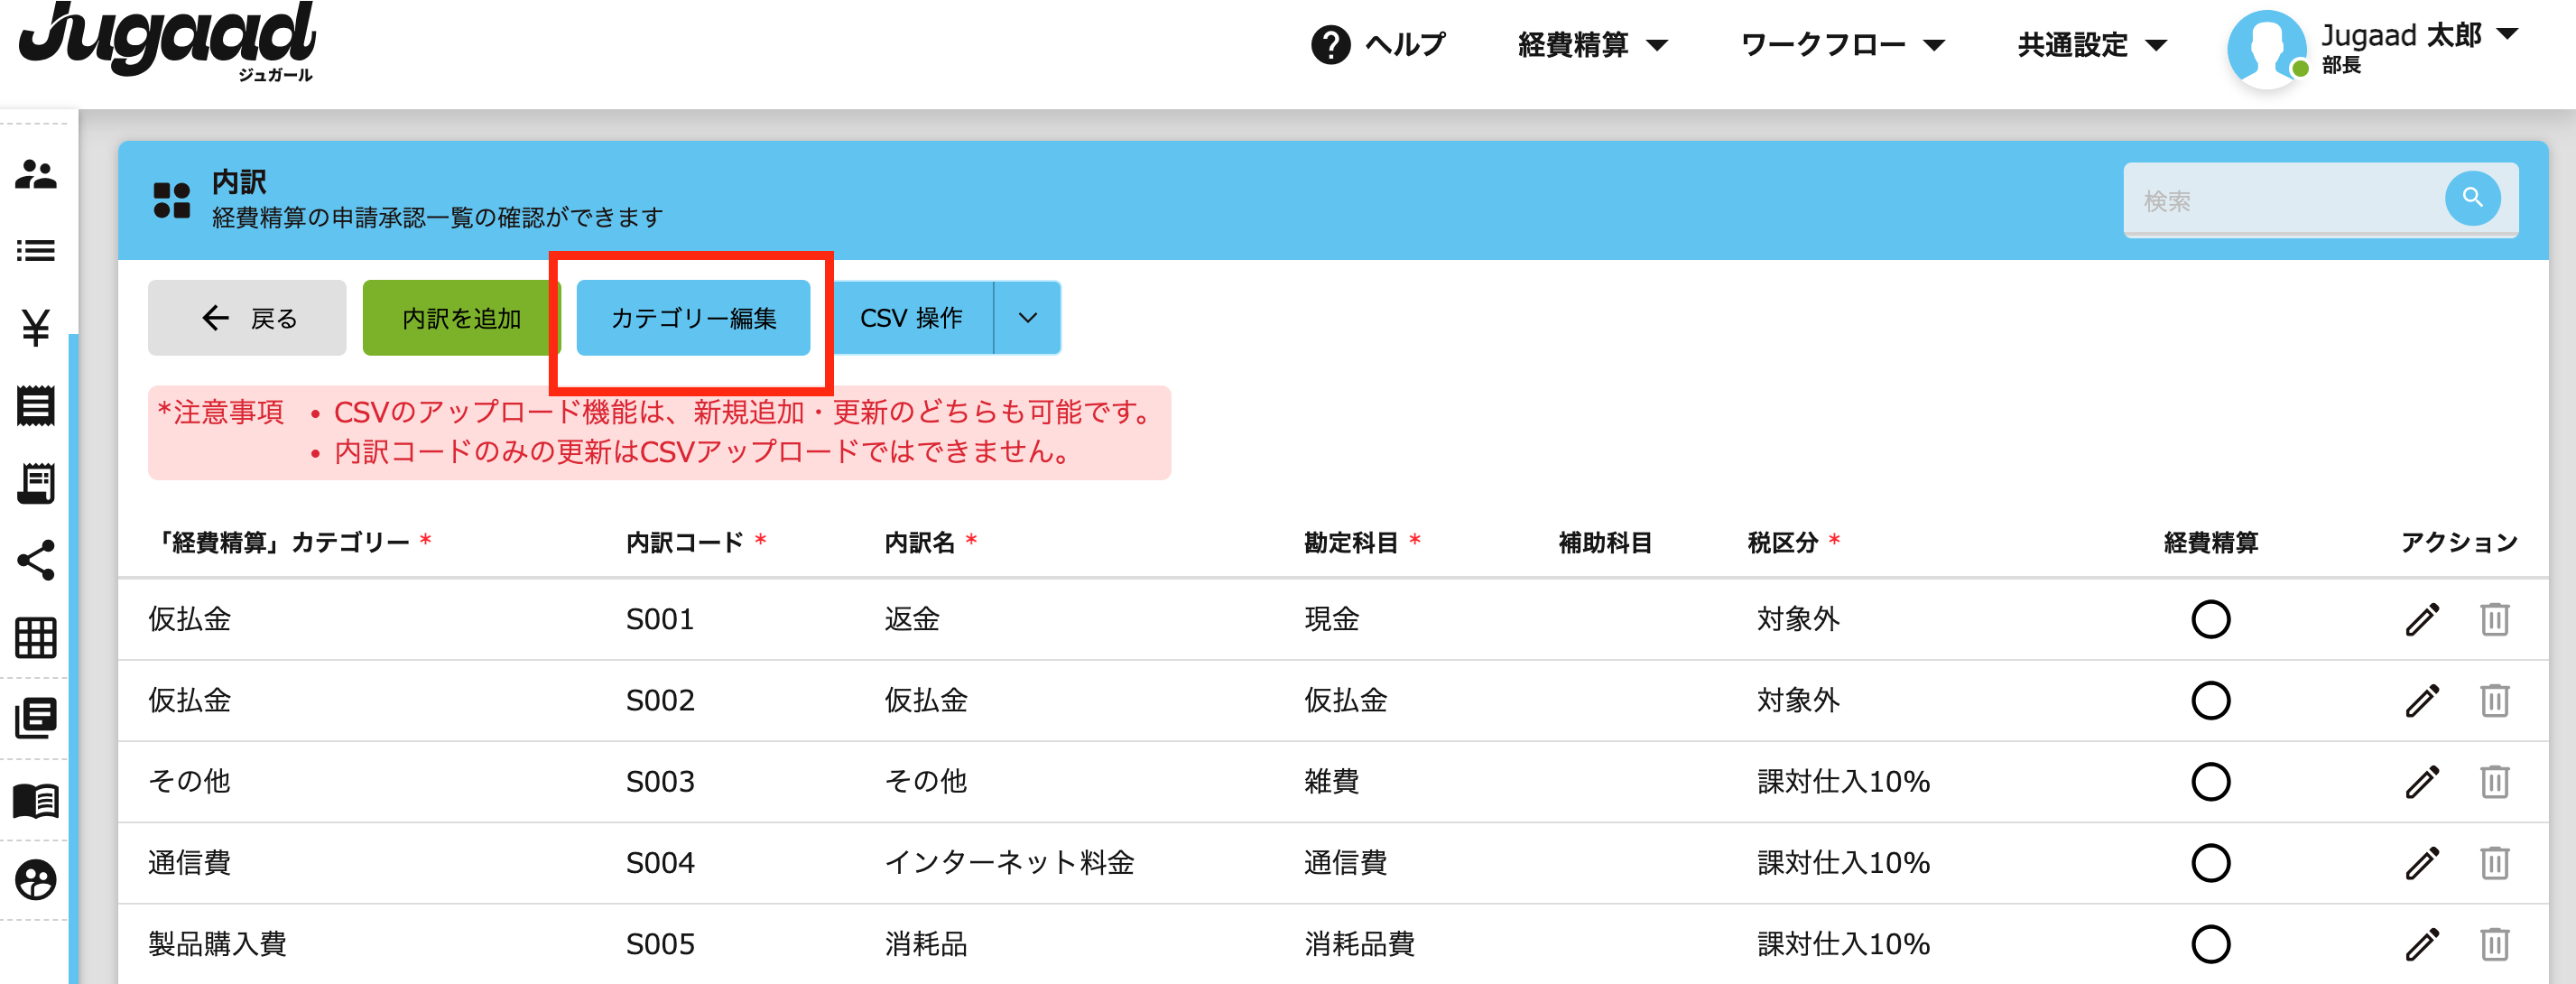This screenshot has height=984, width=2576.
Task: Toggle 経費精算 circle for S003 row
Action: click(x=2210, y=781)
